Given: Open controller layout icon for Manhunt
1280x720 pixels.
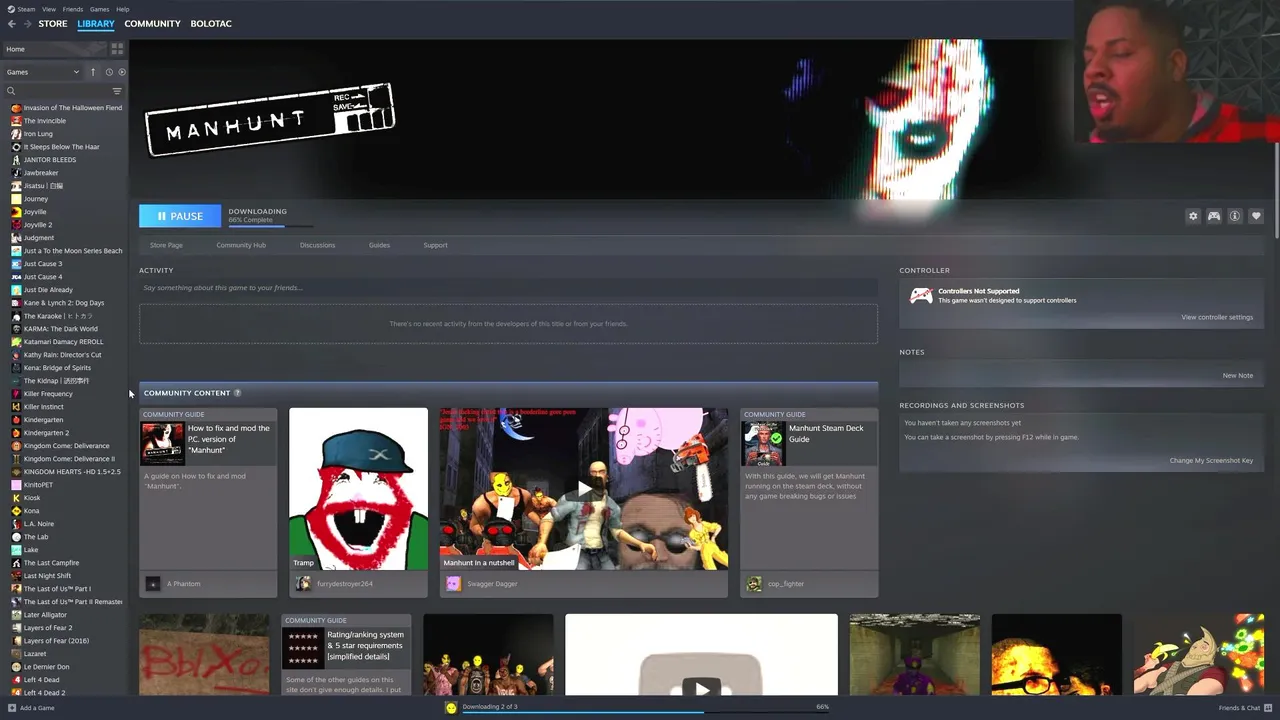Looking at the screenshot, I should [1214, 216].
